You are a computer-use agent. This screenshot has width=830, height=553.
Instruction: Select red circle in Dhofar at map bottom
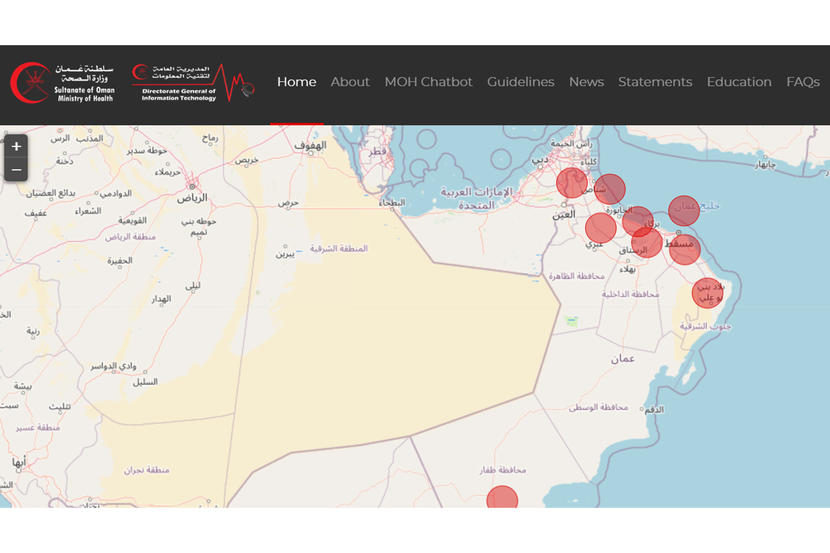(x=502, y=497)
